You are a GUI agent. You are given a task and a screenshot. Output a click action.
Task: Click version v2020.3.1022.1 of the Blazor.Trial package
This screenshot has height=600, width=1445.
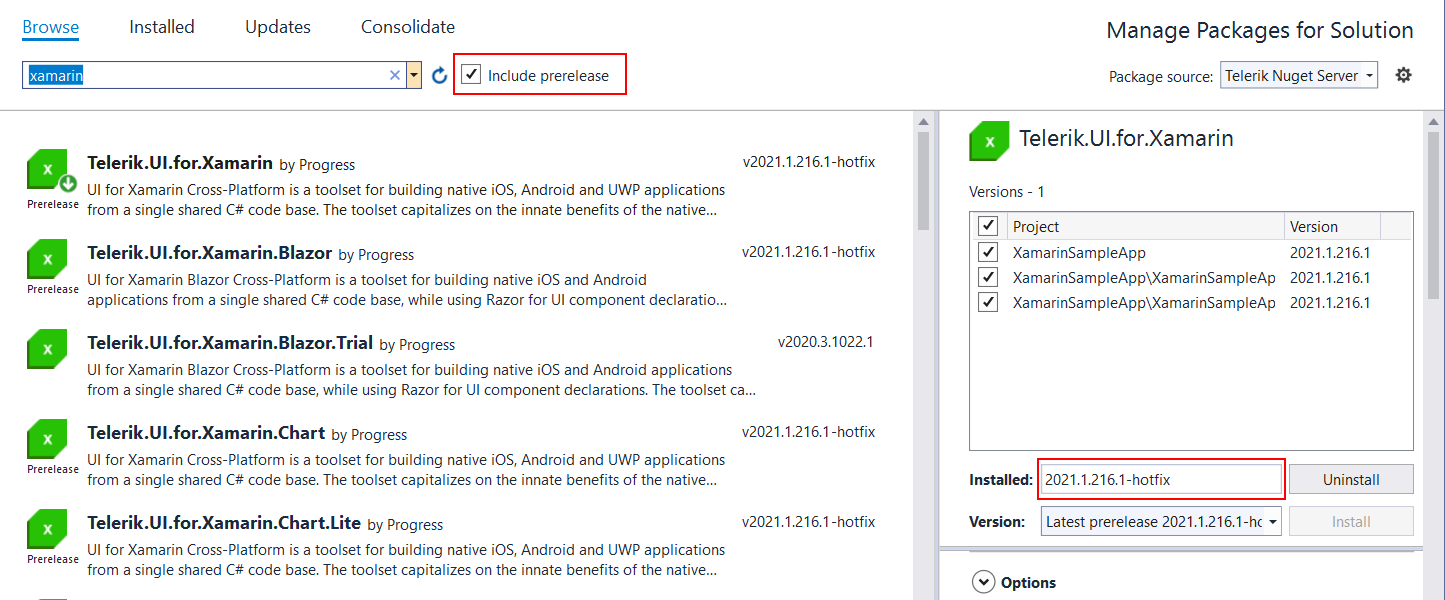(x=826, y=342)
